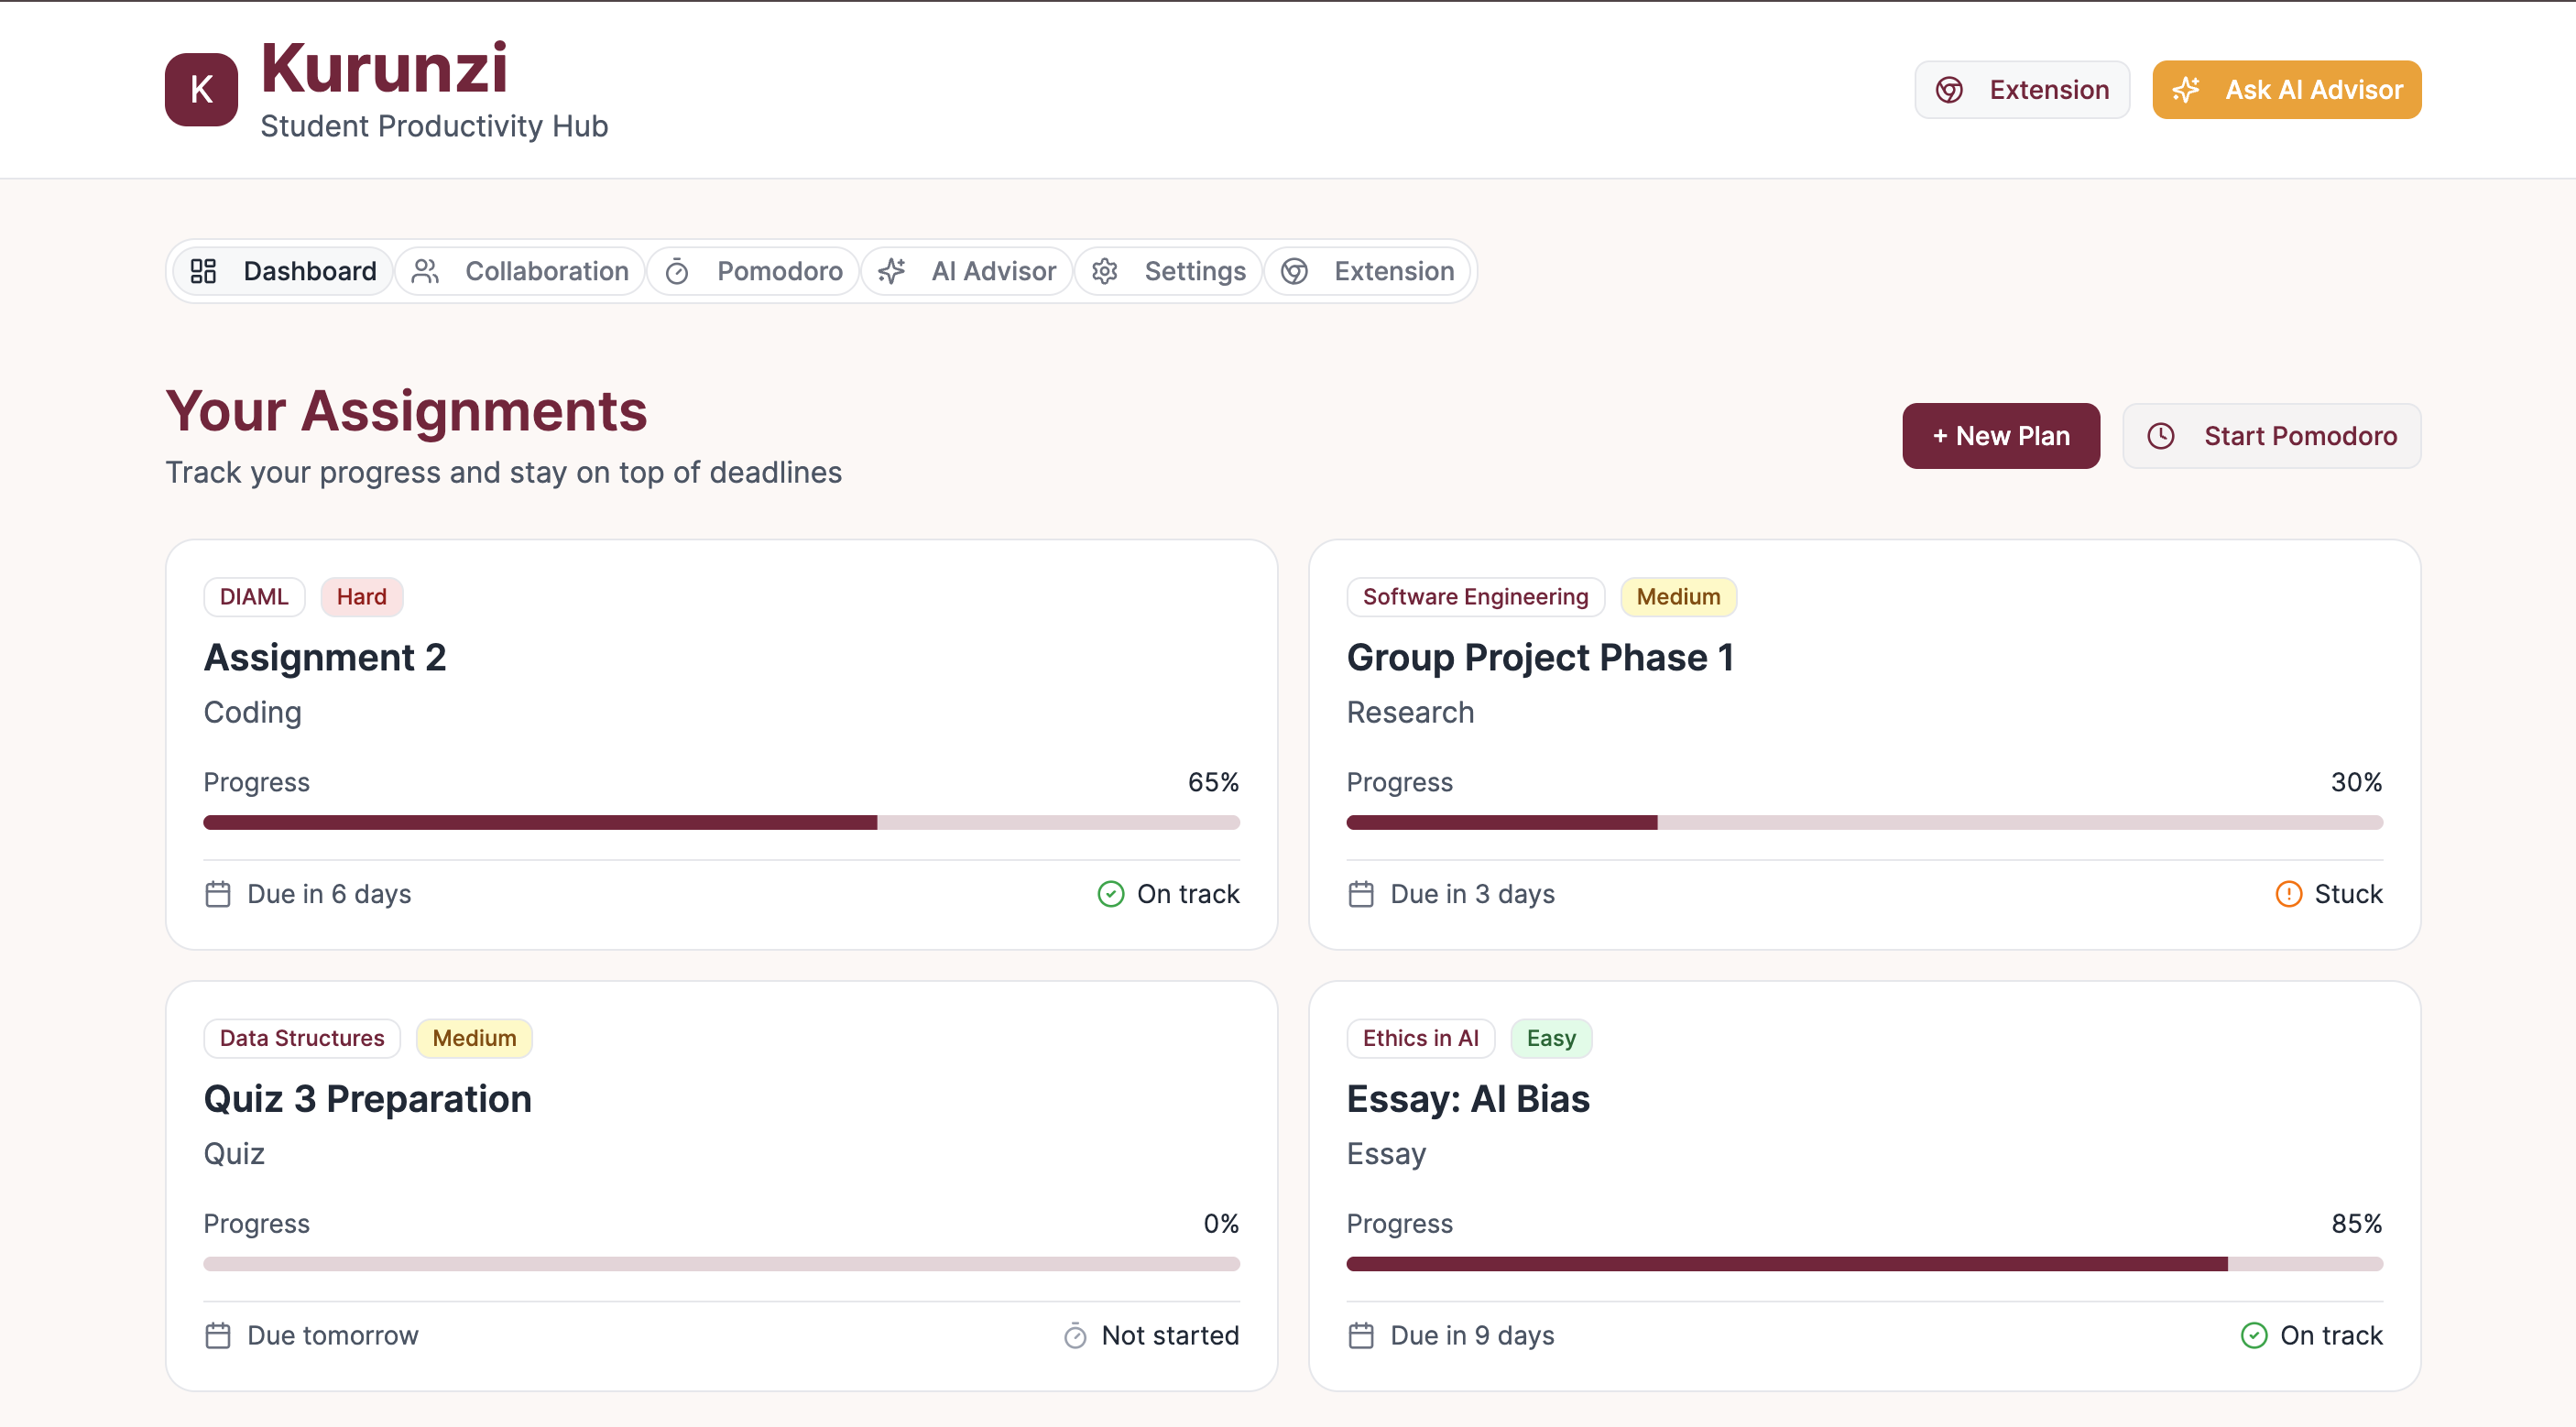Click green check icon on Assignment 2 card
2576x1427 pixels.
(x=1110, y=893)
